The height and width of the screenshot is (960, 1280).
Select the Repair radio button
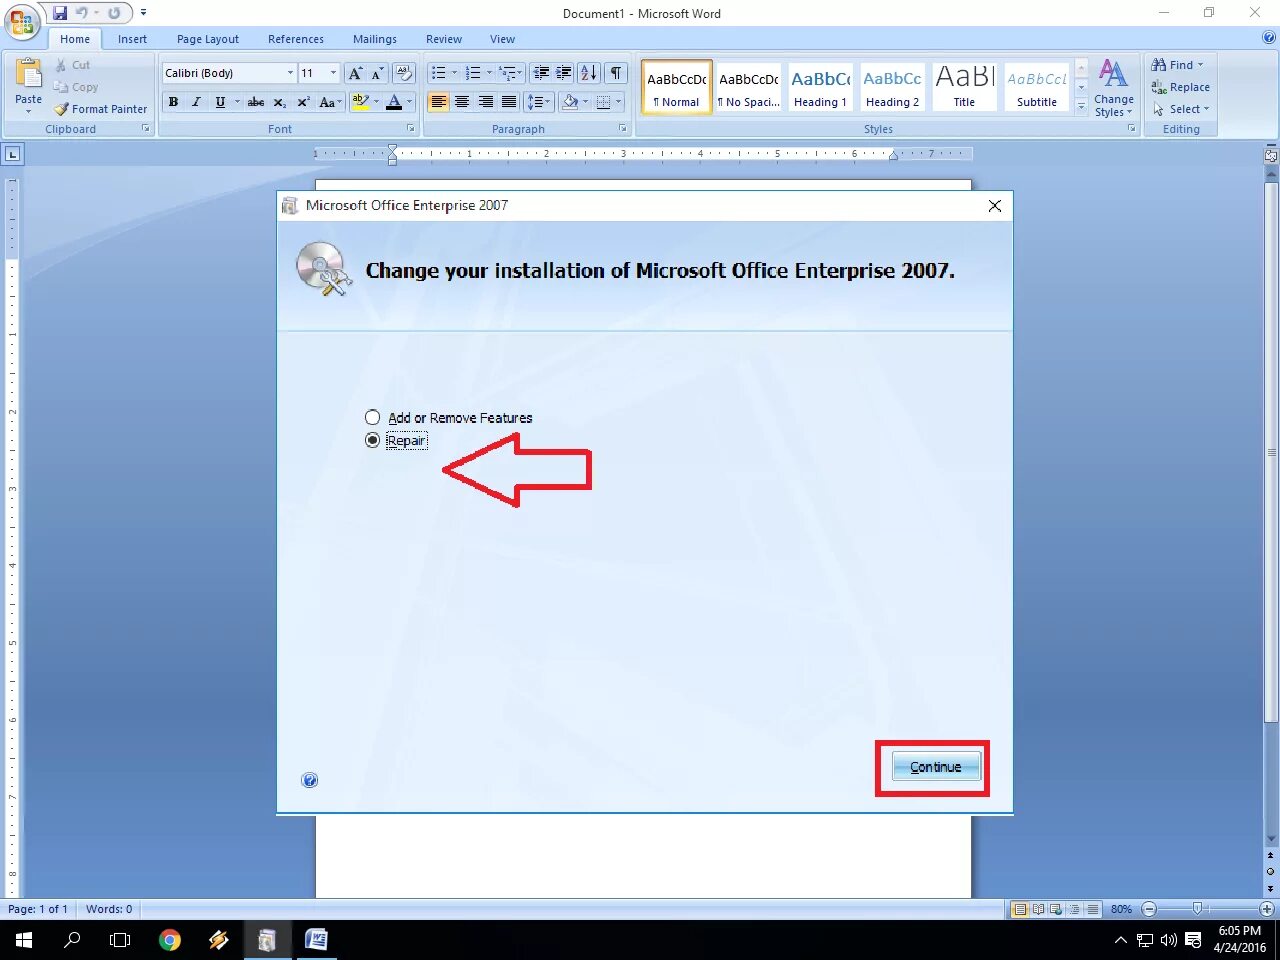coord(372,440)
